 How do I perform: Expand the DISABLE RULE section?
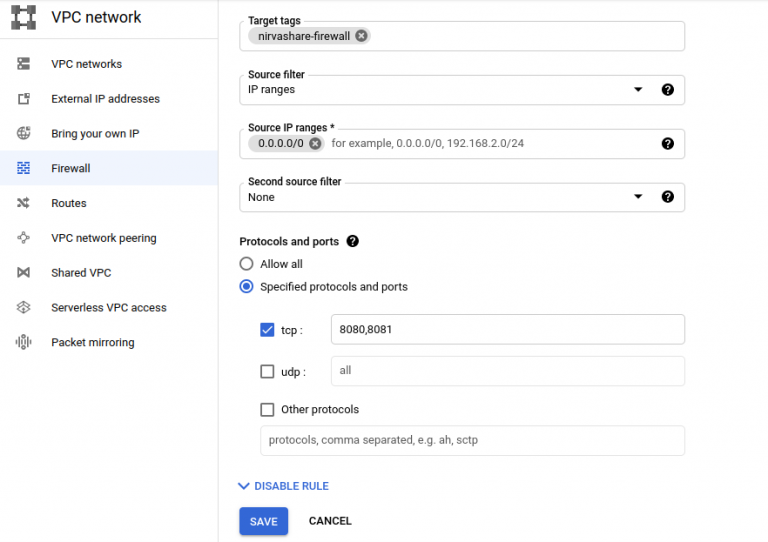pos(284,486)
